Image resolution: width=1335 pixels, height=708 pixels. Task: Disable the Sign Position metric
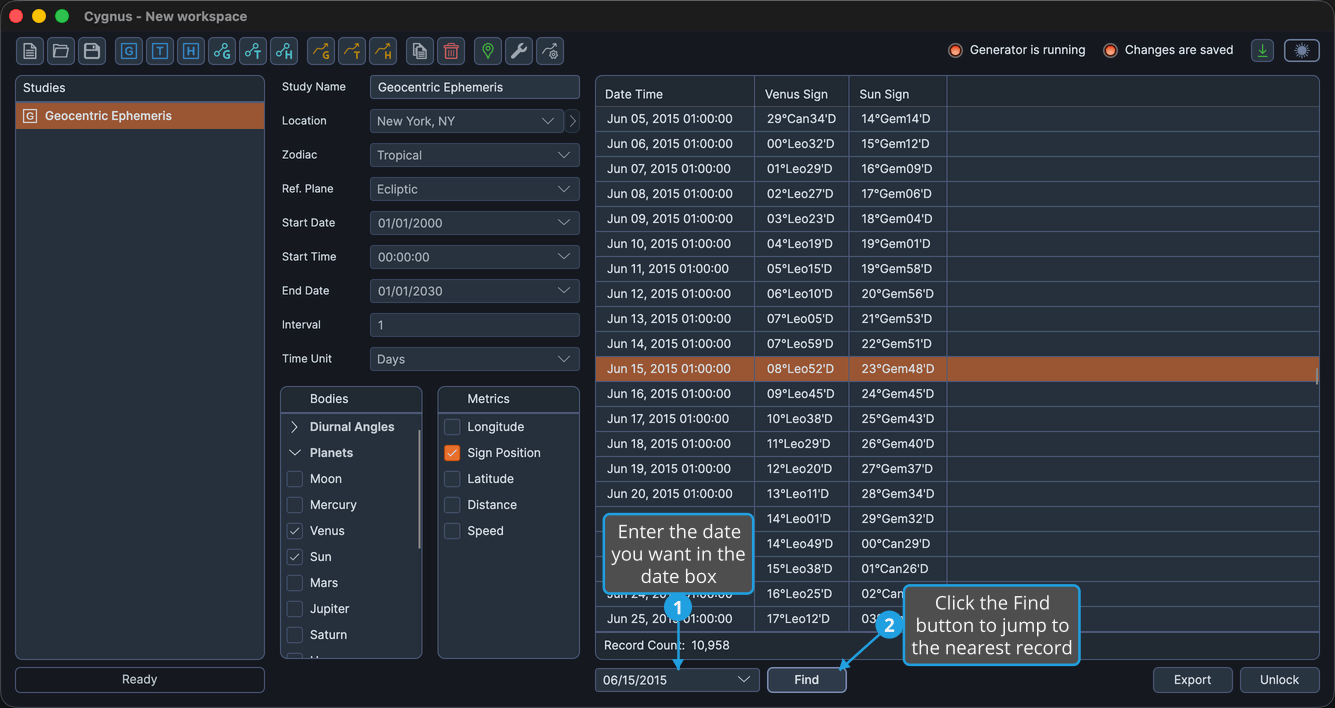point(452,453)
